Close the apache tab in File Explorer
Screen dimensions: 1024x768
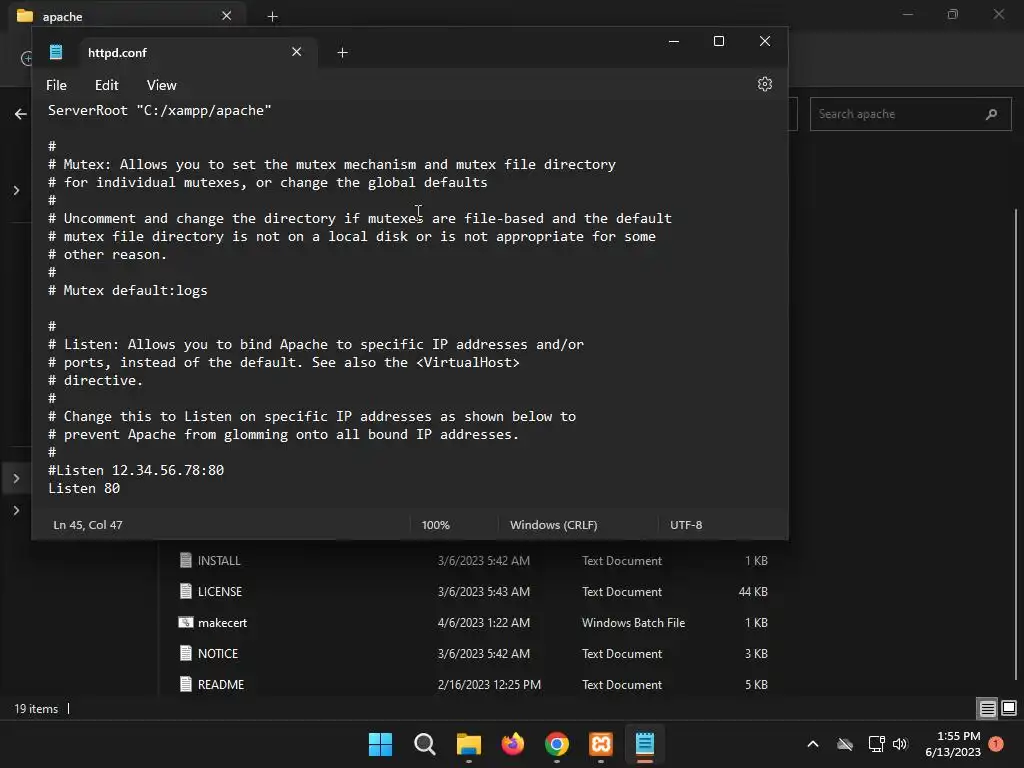click(x=227, y=16)
